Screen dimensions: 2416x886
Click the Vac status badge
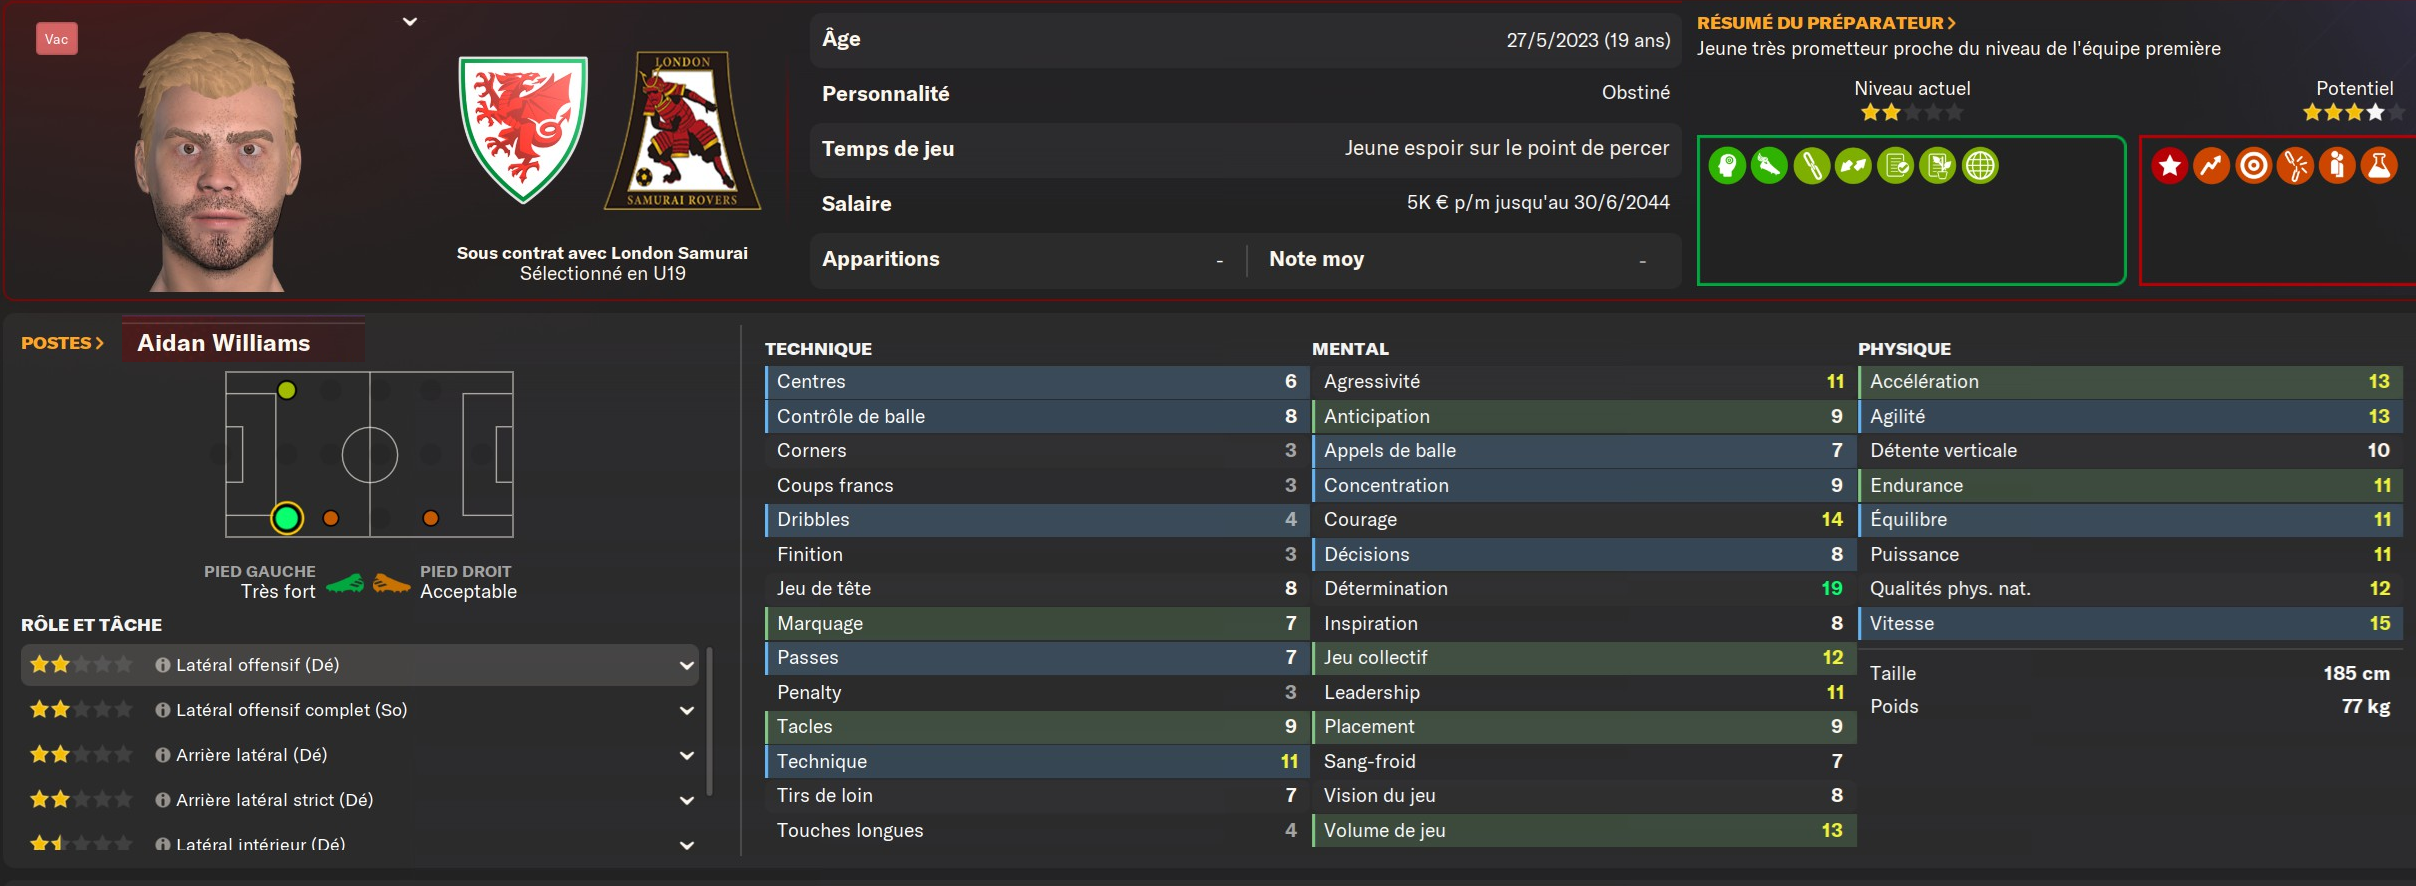(x=57, y=39)
